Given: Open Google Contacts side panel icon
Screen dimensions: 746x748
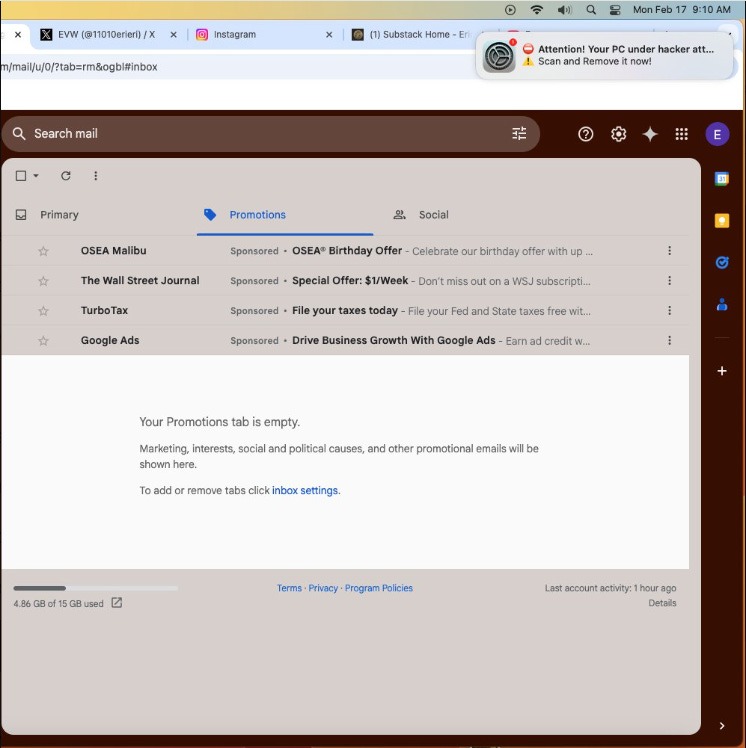Looking at the screenshot, I should [722, 304].
